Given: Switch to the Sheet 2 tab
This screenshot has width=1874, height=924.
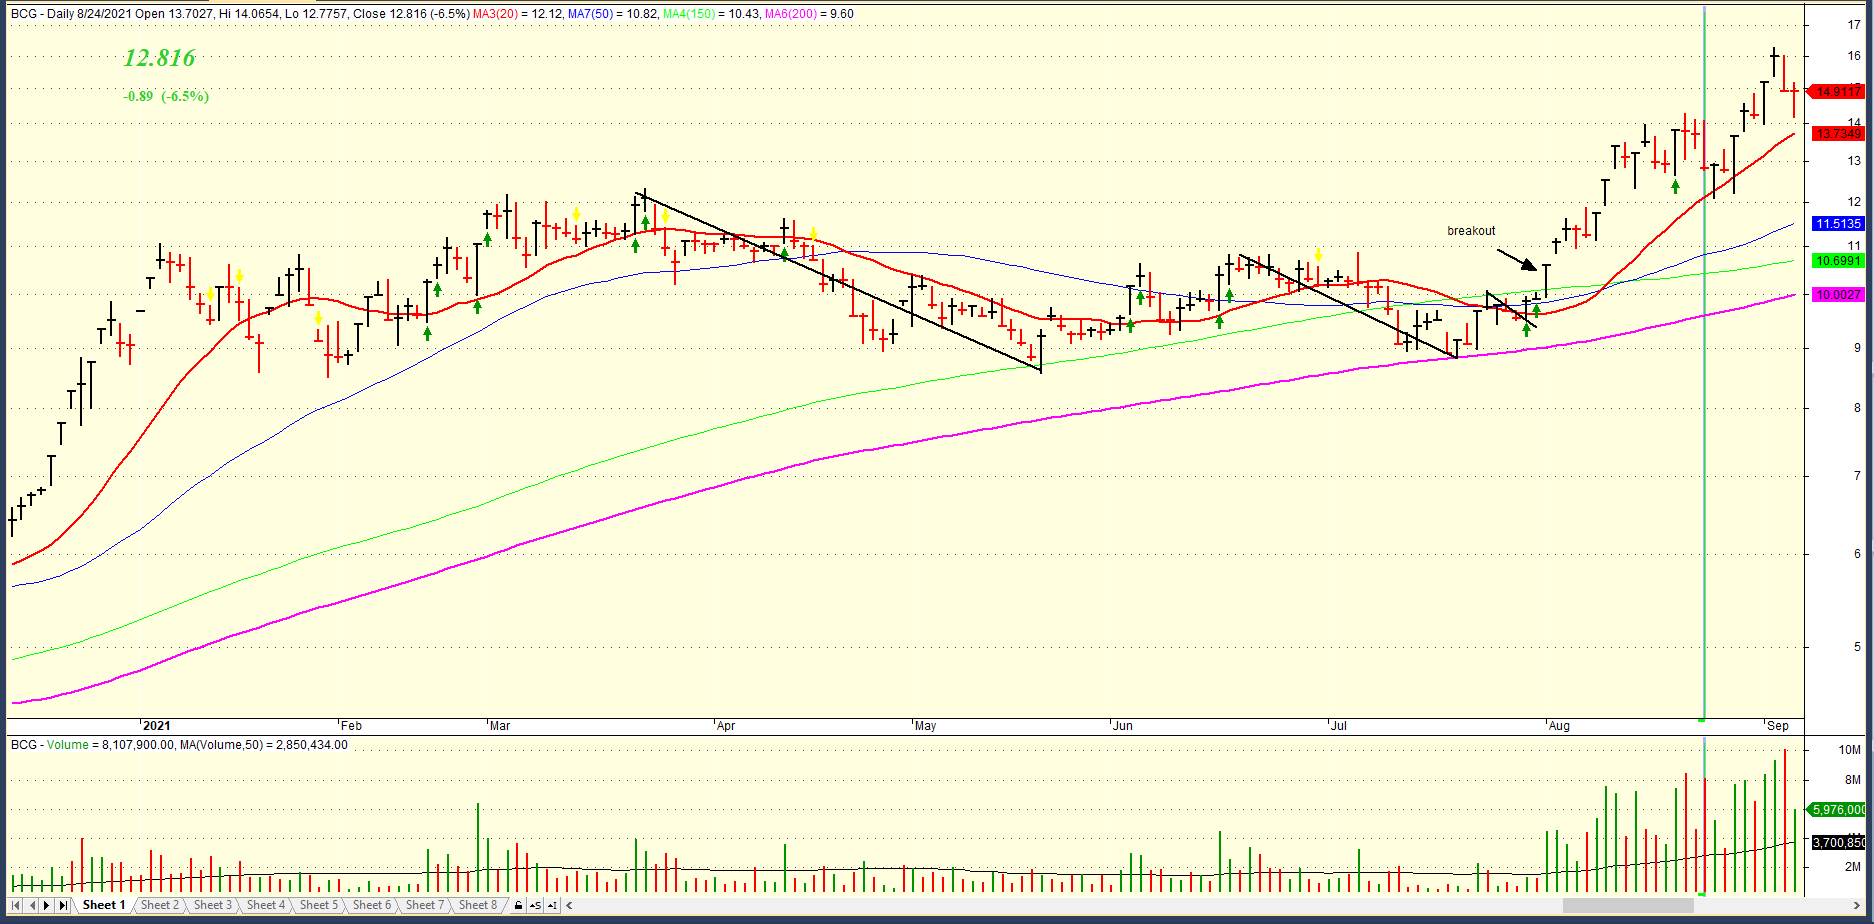Looking at the screenshot, I should coord(159,905).
